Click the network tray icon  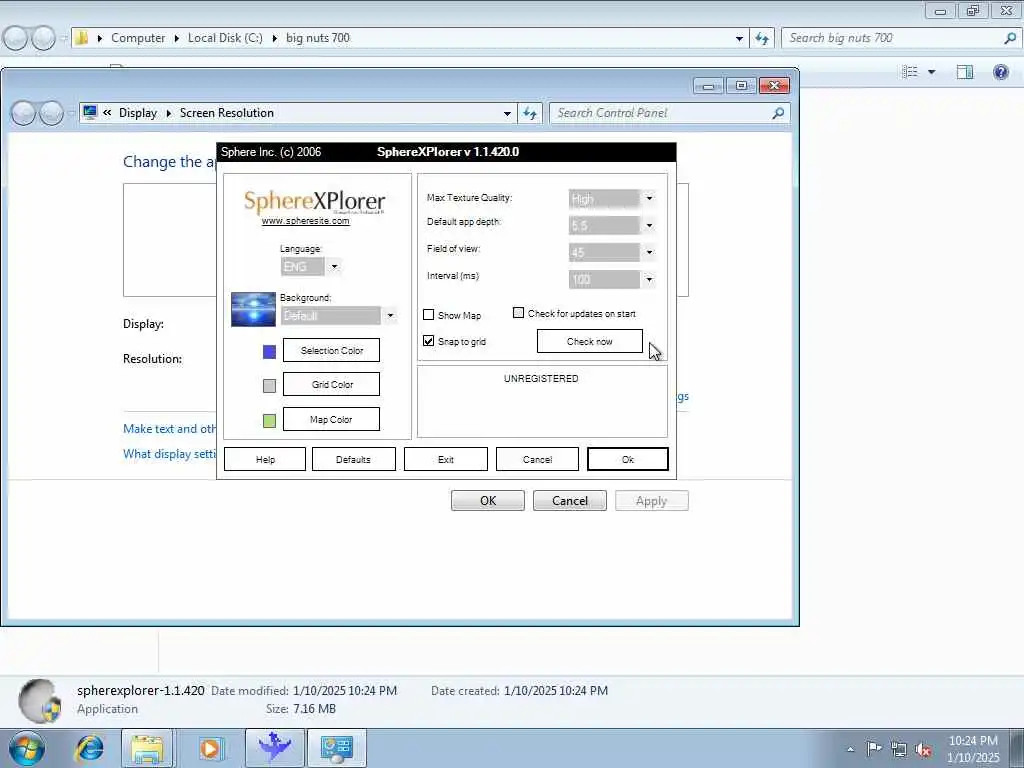point(899,749)
